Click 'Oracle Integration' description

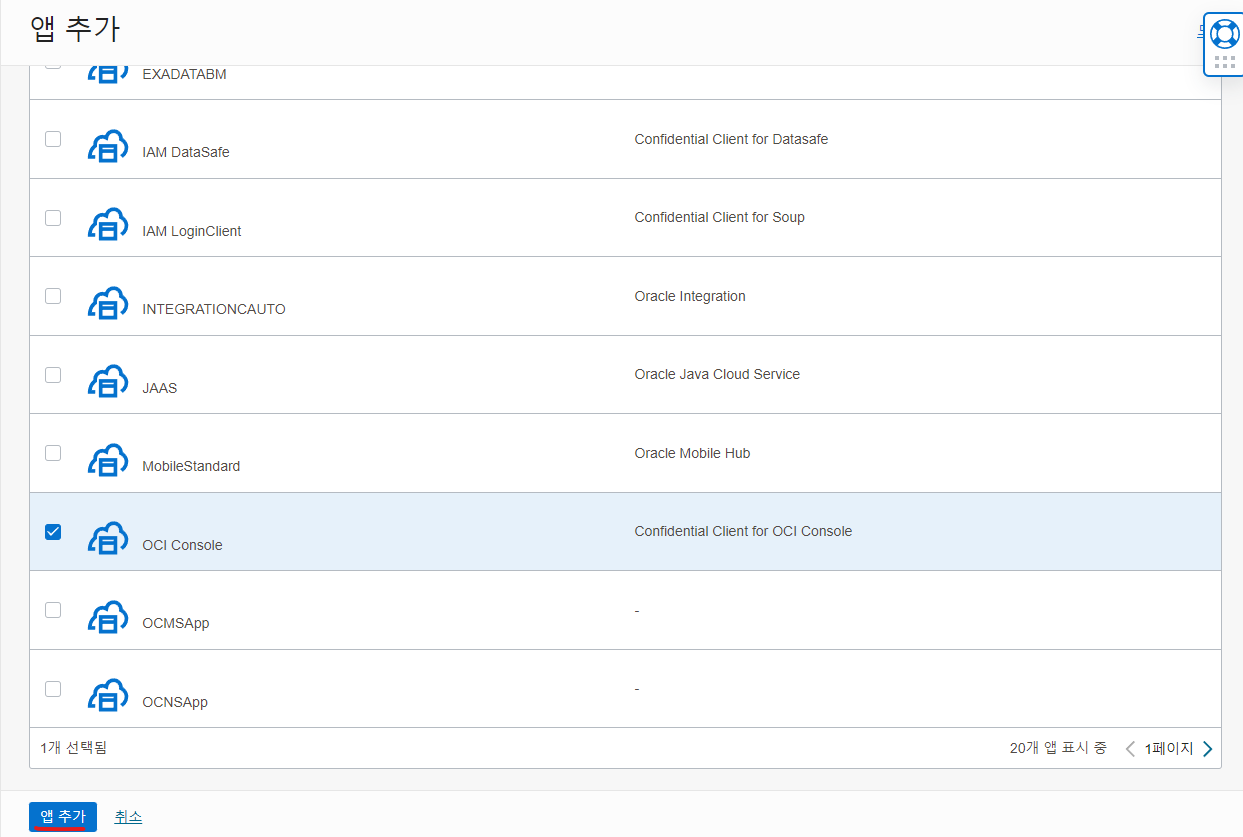pos(690,296)
